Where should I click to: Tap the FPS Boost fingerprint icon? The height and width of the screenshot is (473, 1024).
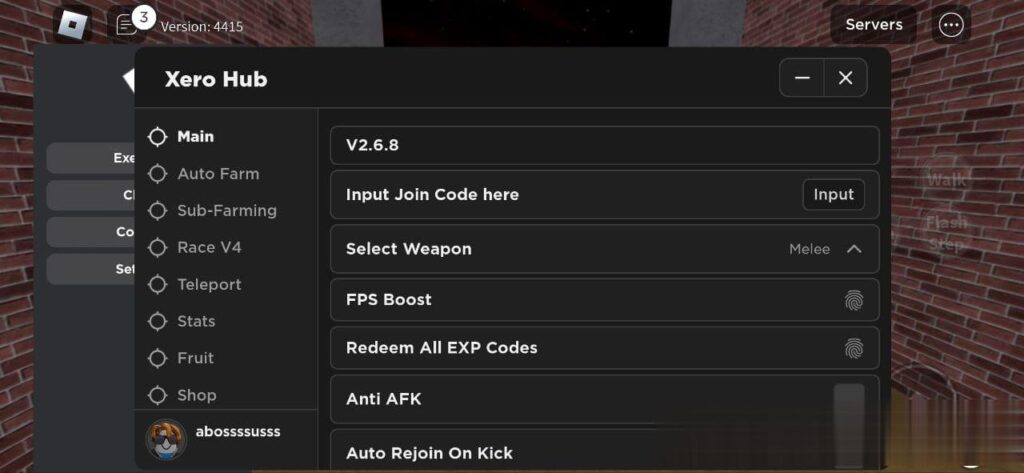(x=853, y=300)
